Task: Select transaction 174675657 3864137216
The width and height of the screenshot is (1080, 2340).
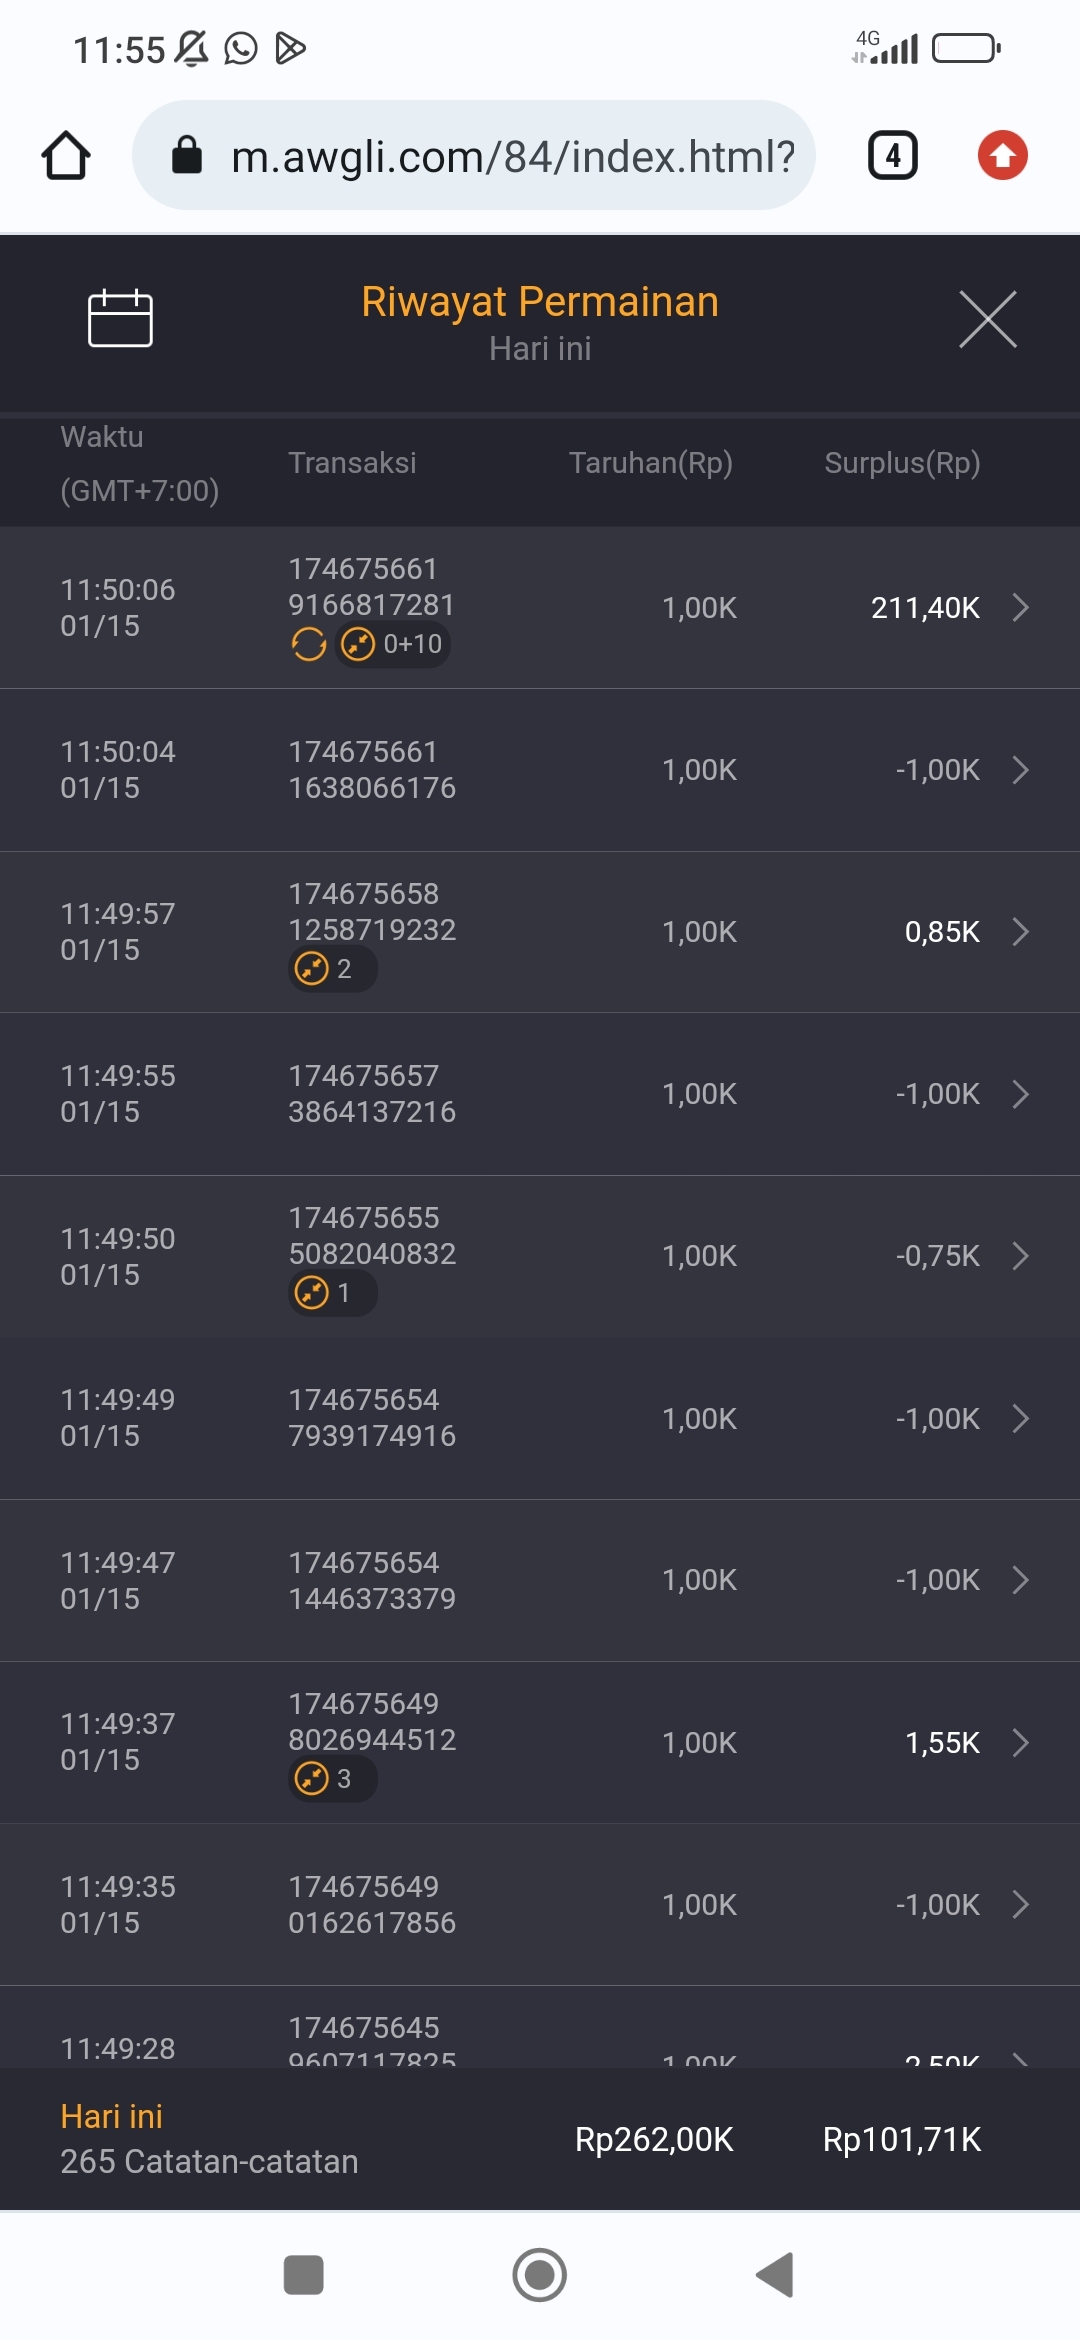Action: 372,1094
